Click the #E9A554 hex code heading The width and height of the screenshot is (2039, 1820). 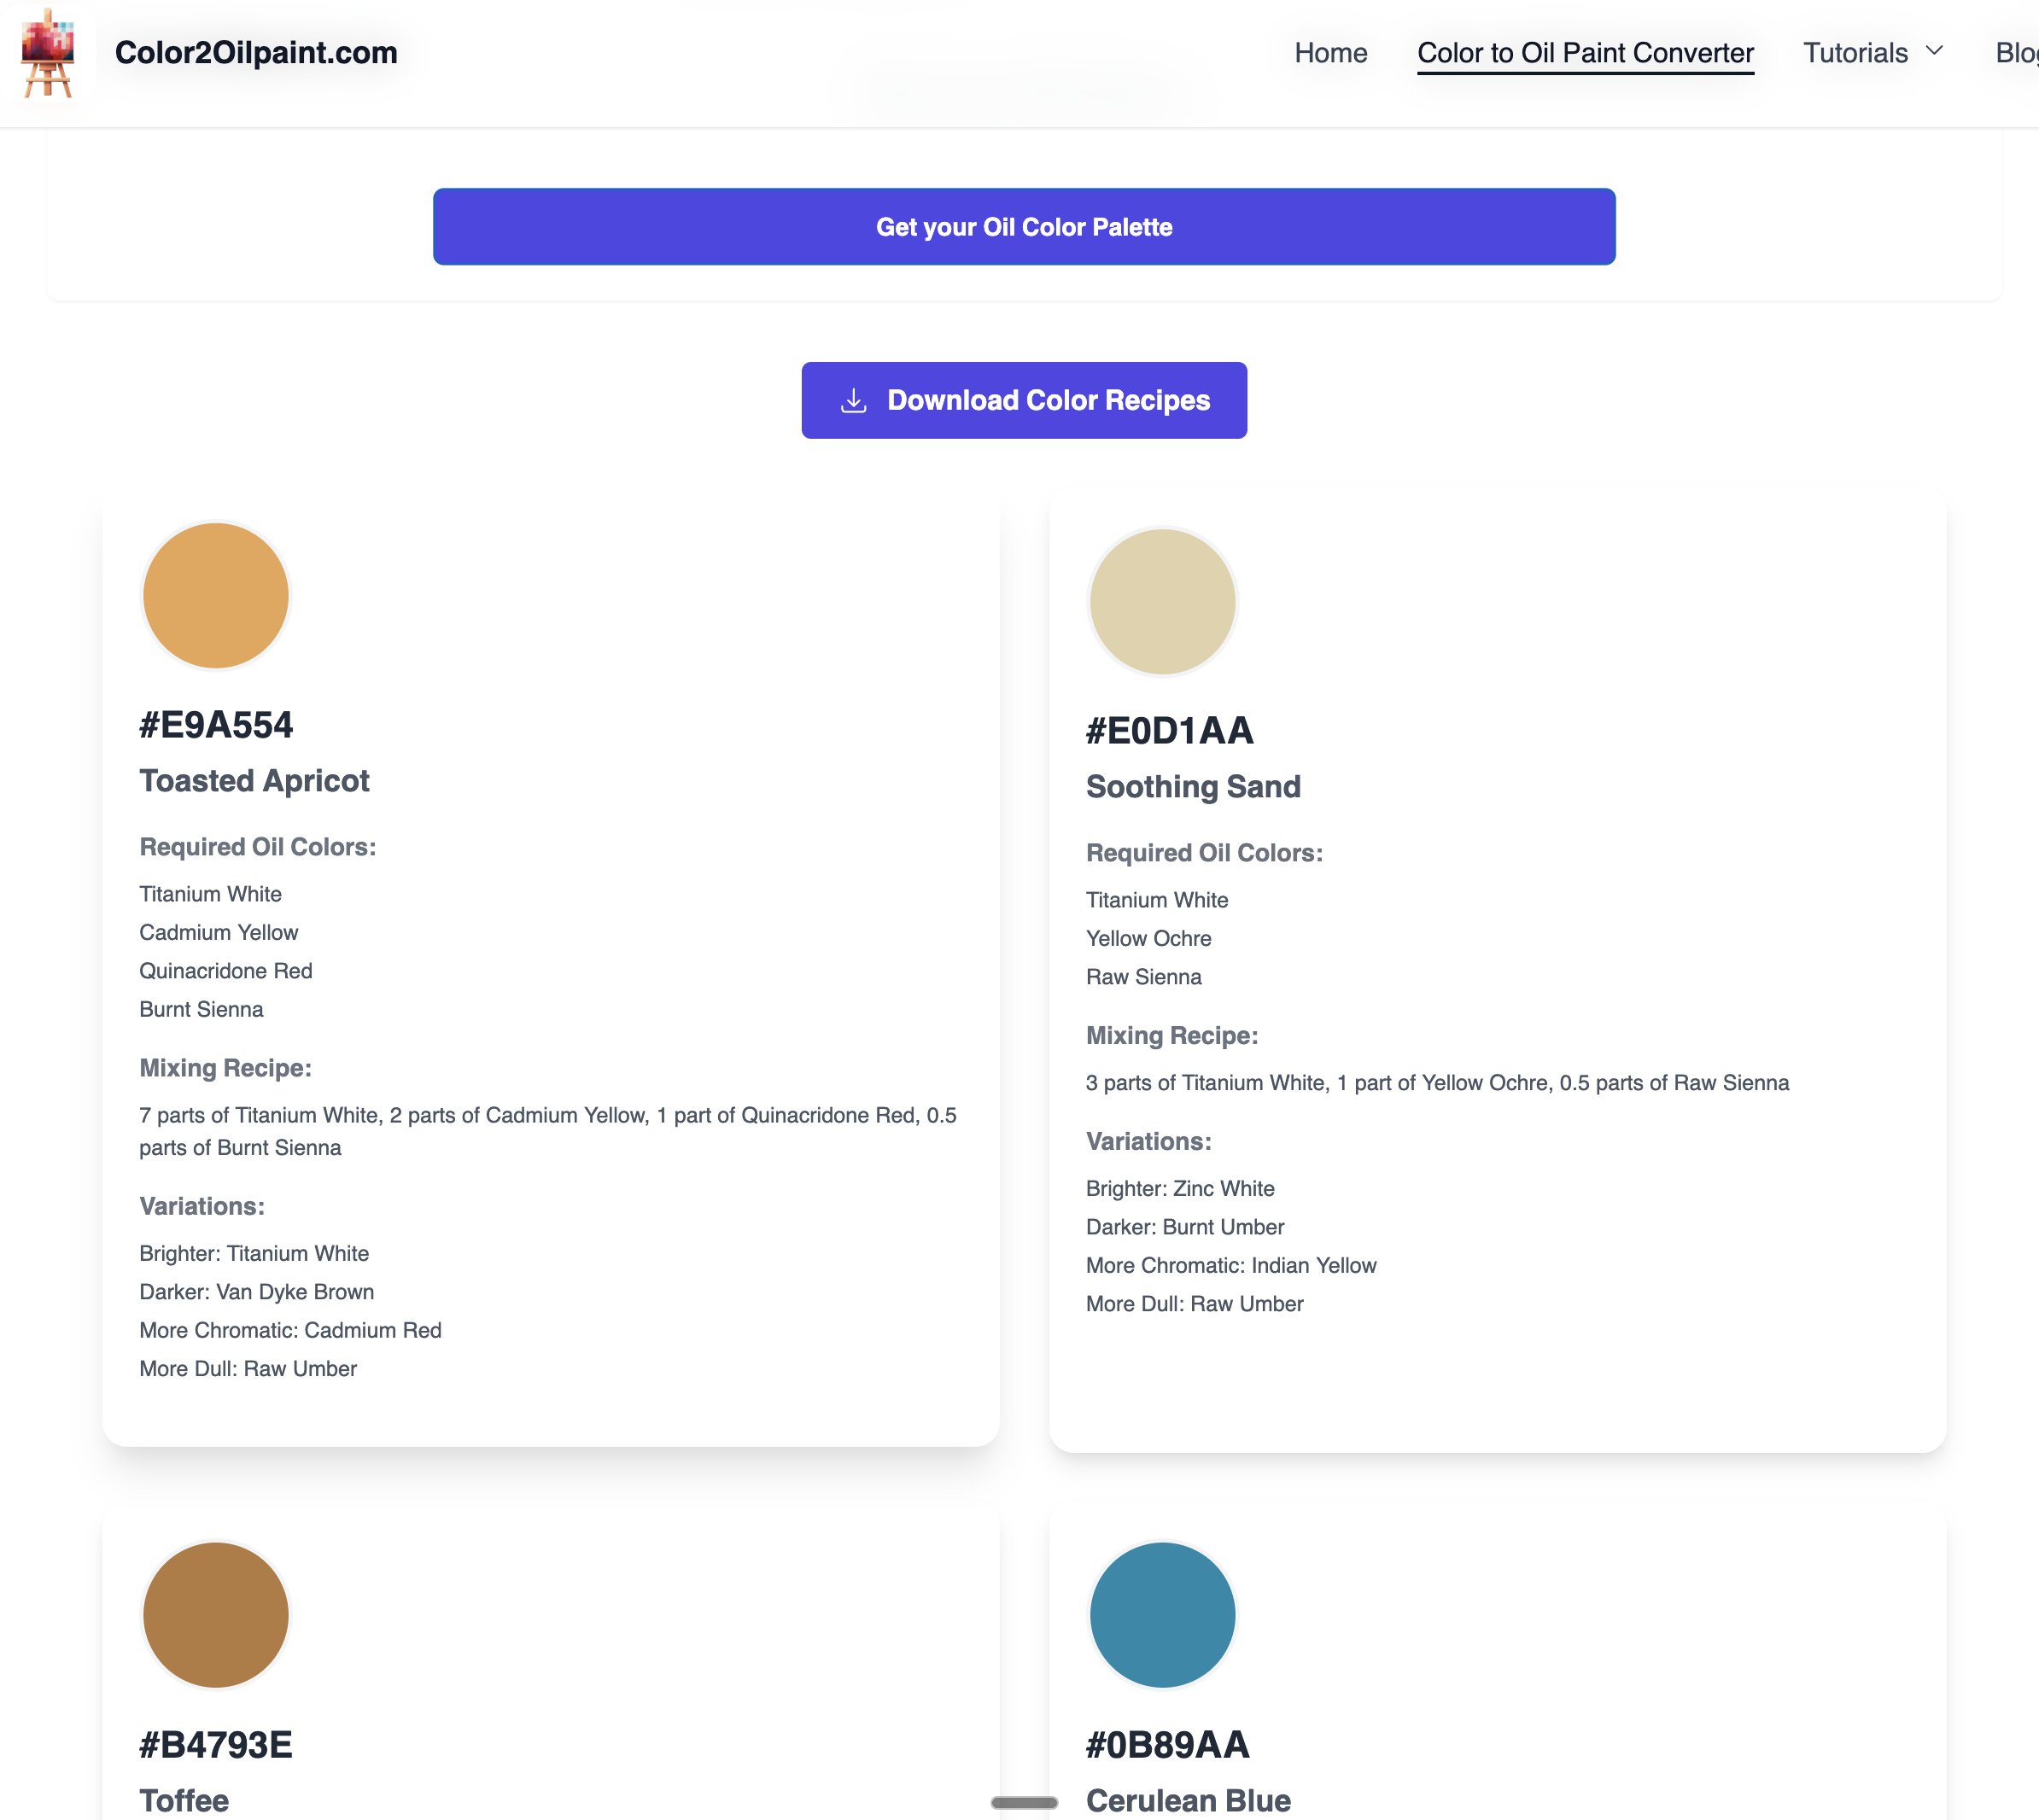(216, 725)
